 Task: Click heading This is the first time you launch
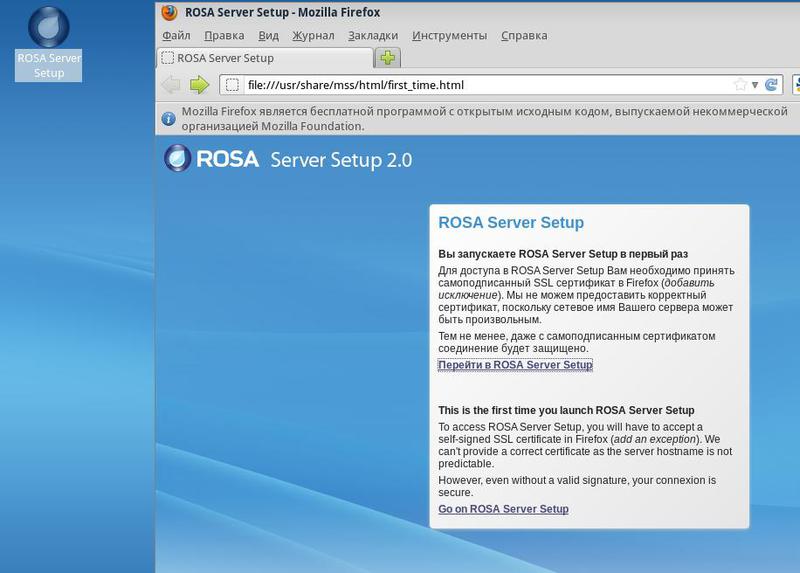point(566,410)
